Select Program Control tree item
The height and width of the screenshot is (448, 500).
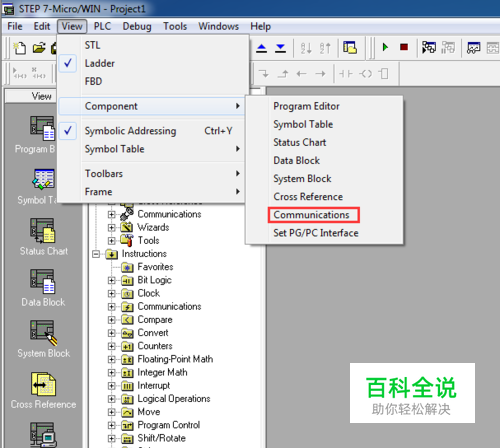click(169, 425)
